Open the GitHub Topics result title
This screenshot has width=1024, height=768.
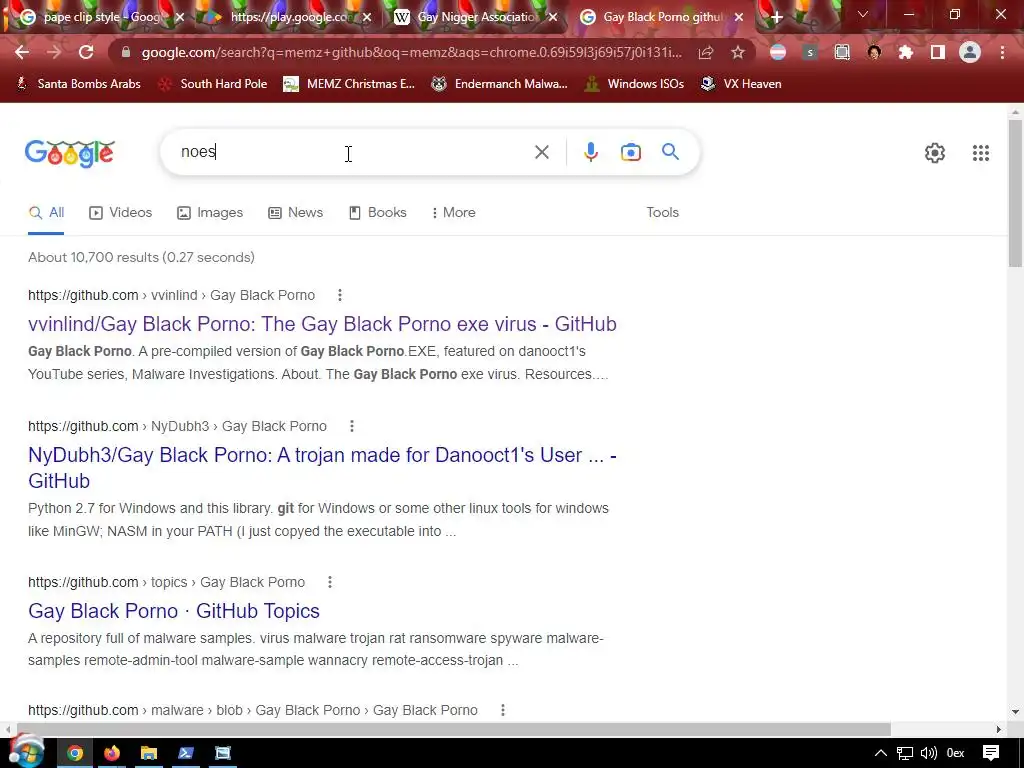pyautogui.click(x=174, y=611)
